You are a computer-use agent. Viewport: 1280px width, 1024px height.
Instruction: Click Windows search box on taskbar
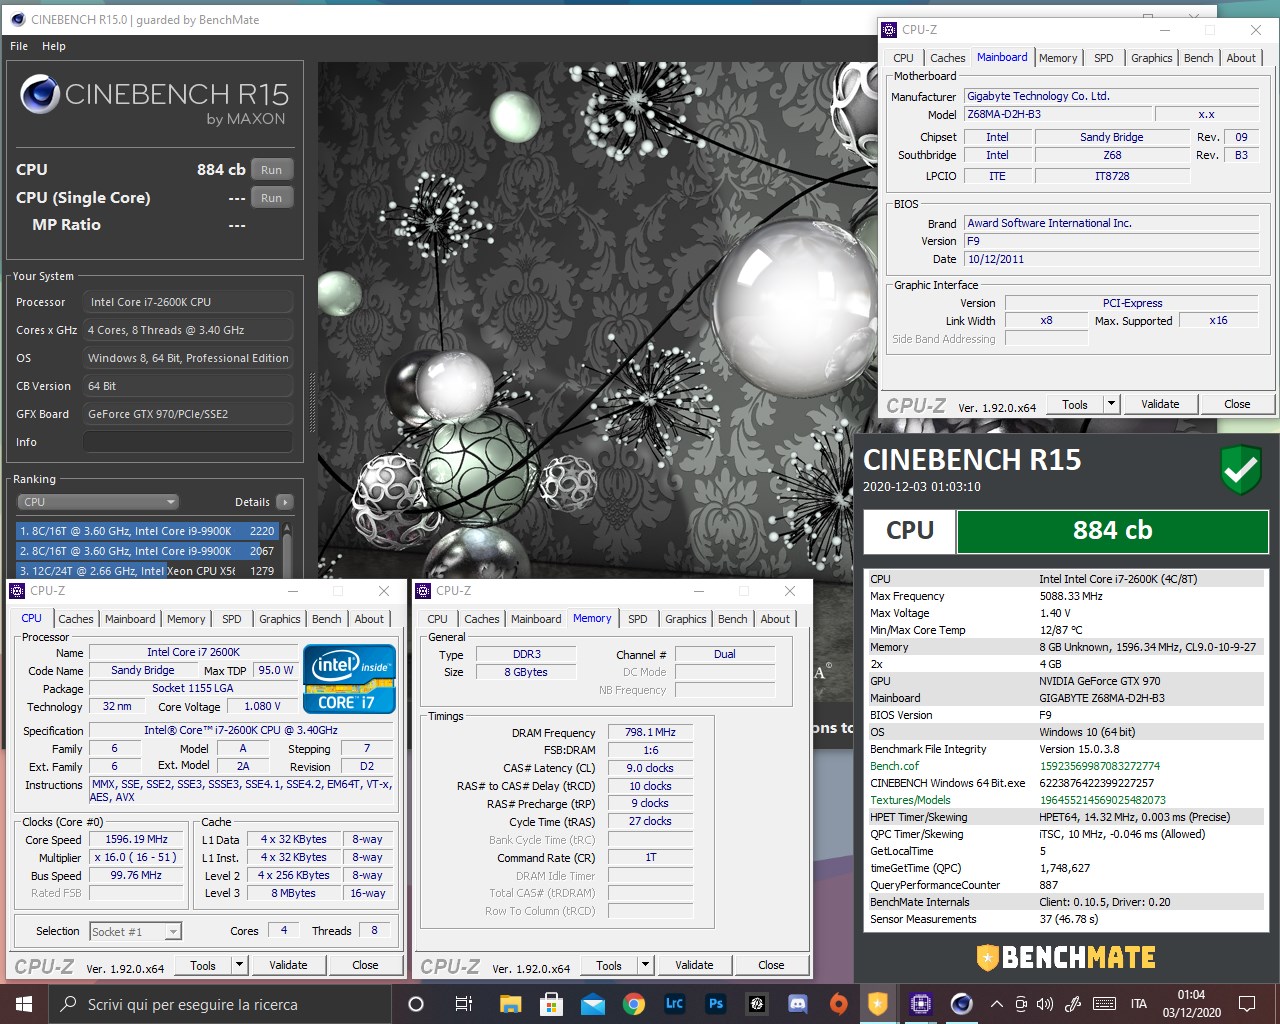click(x=220, y=1004)
